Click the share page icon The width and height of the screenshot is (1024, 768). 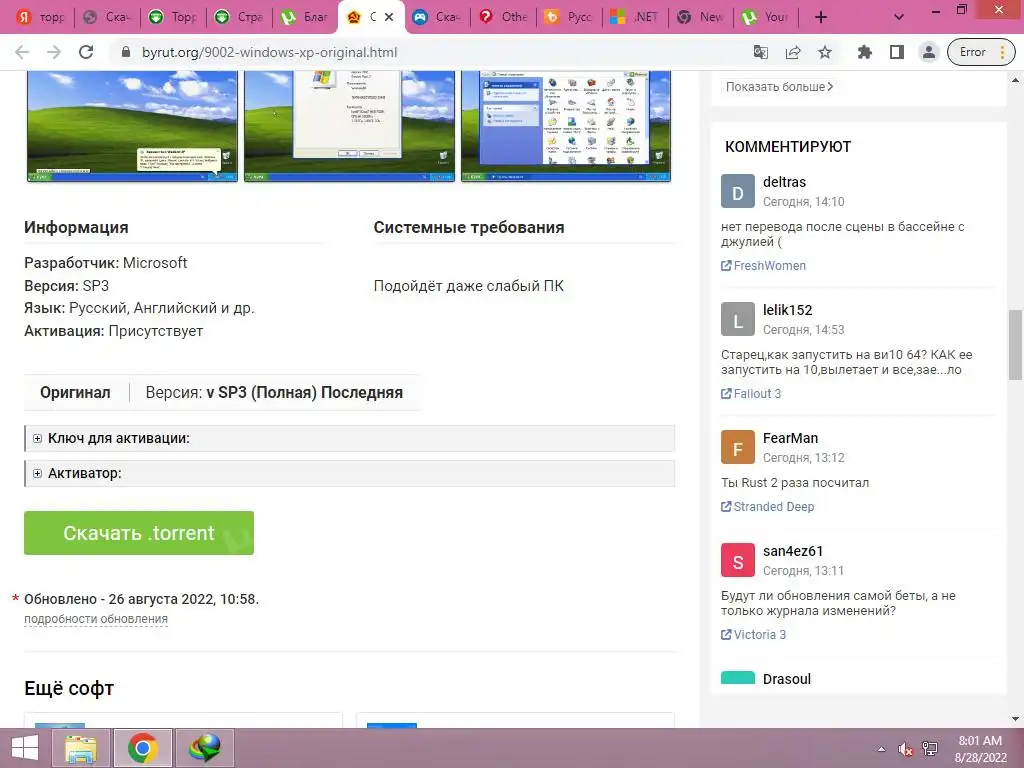tap(793, 52)
